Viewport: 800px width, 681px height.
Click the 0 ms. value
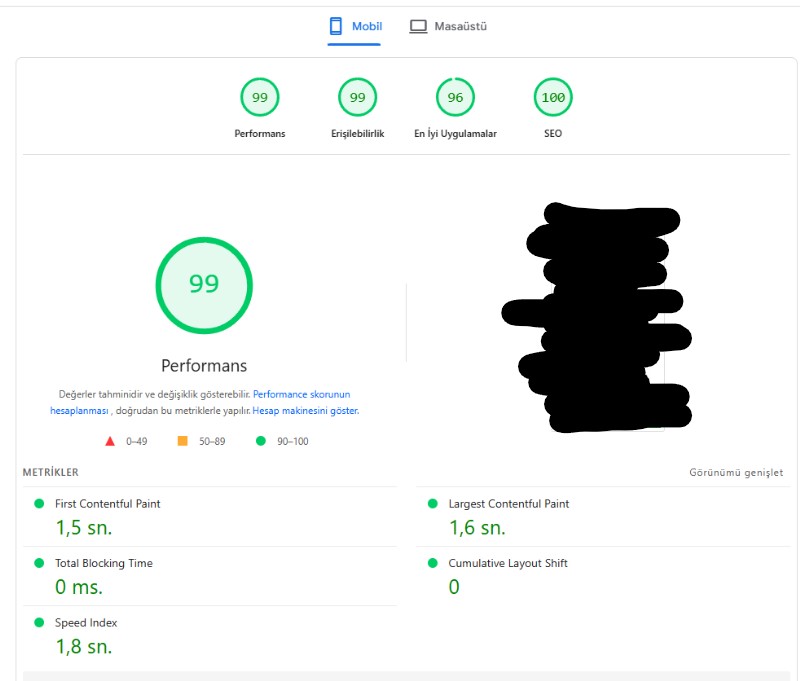[x=79, y=587]
